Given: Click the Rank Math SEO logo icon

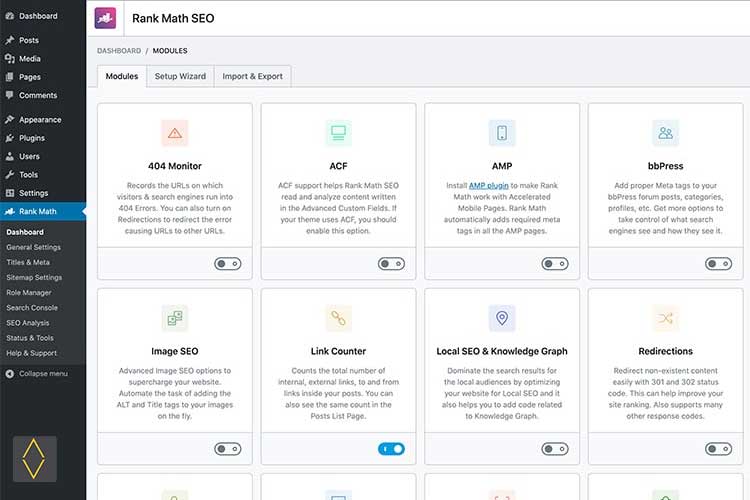Looking at the screenshot, I should coord(105,18).
